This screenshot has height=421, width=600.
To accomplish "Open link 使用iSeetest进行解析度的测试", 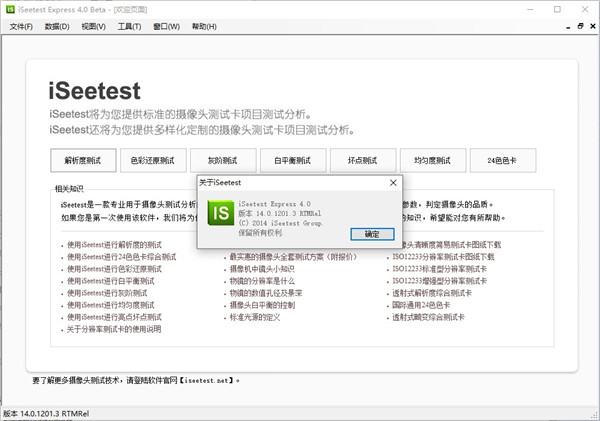I will click(114, 245).
